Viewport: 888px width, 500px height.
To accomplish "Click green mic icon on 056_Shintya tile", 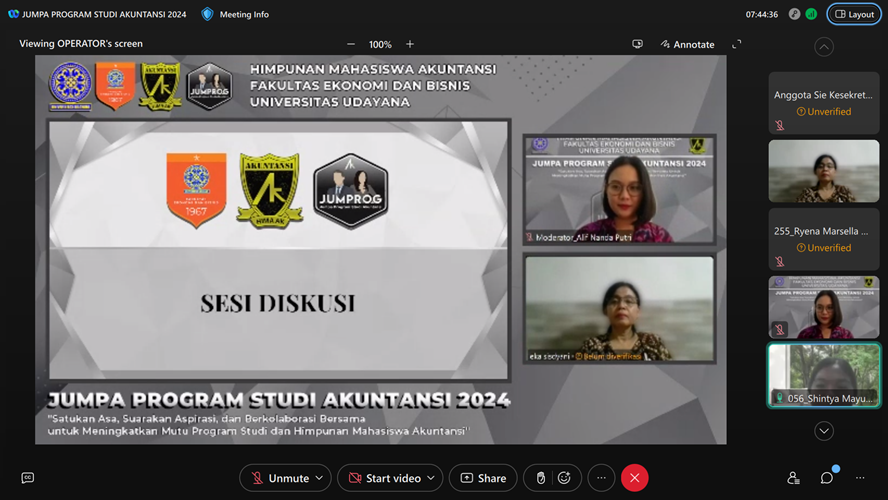I will tap(780, 398).
